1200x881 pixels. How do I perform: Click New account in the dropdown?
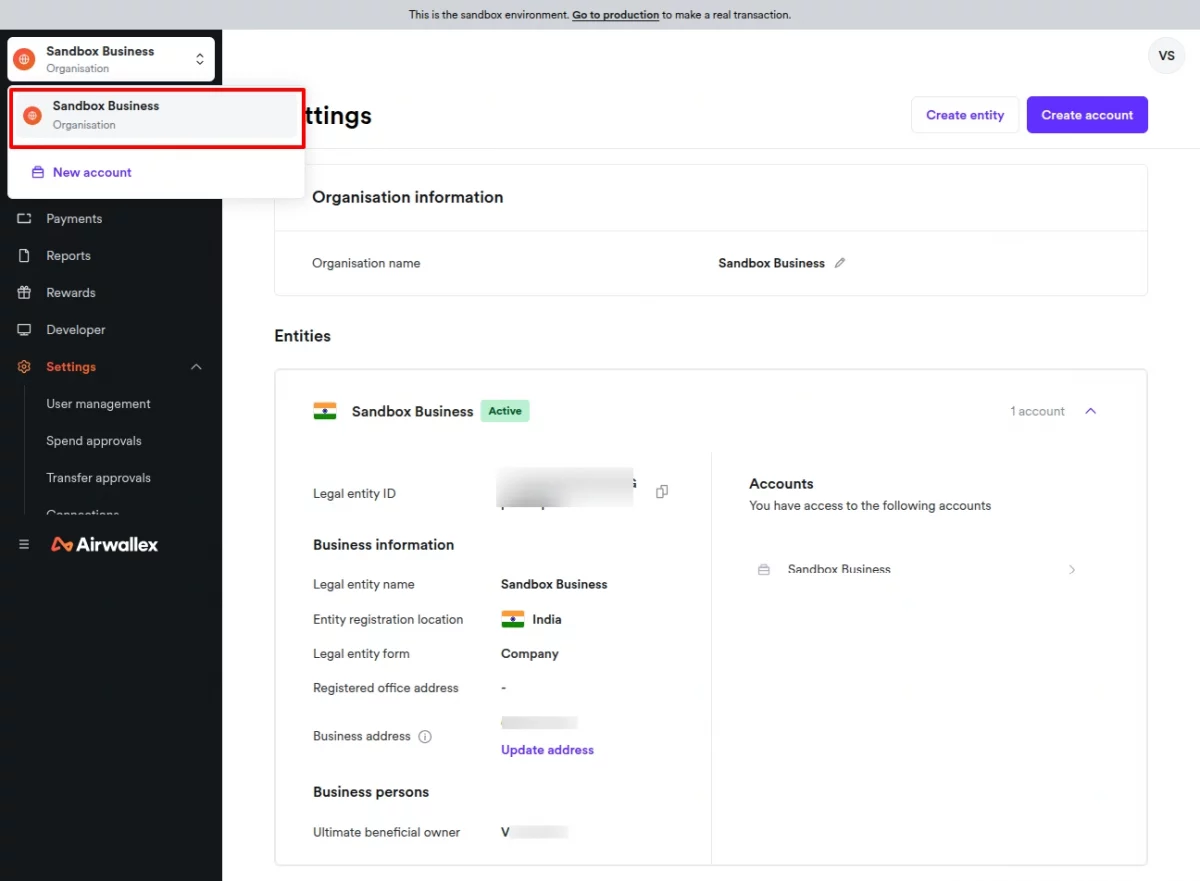[92, 172]
